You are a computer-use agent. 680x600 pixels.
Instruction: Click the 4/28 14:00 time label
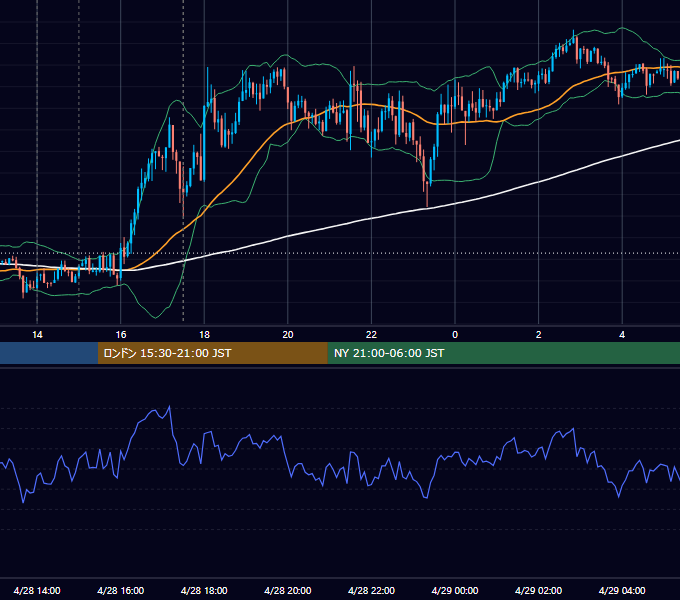tap(37, 590)
